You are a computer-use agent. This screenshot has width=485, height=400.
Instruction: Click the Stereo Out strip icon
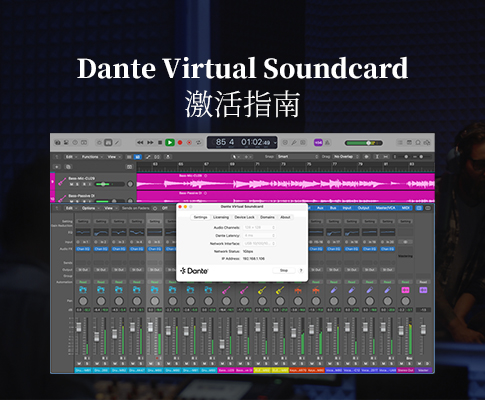point(405,290)
